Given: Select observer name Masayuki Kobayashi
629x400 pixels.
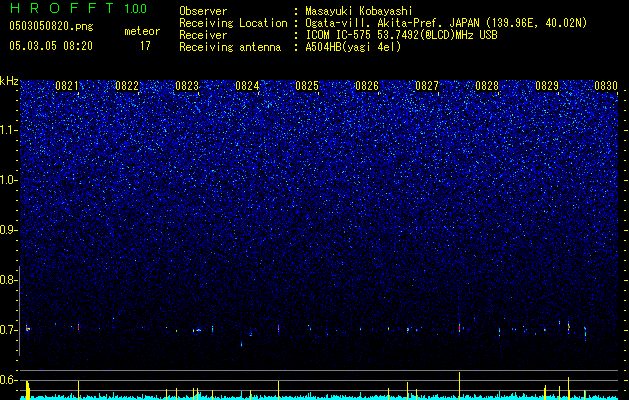Looking at the screenshot, I should (359, 11).
